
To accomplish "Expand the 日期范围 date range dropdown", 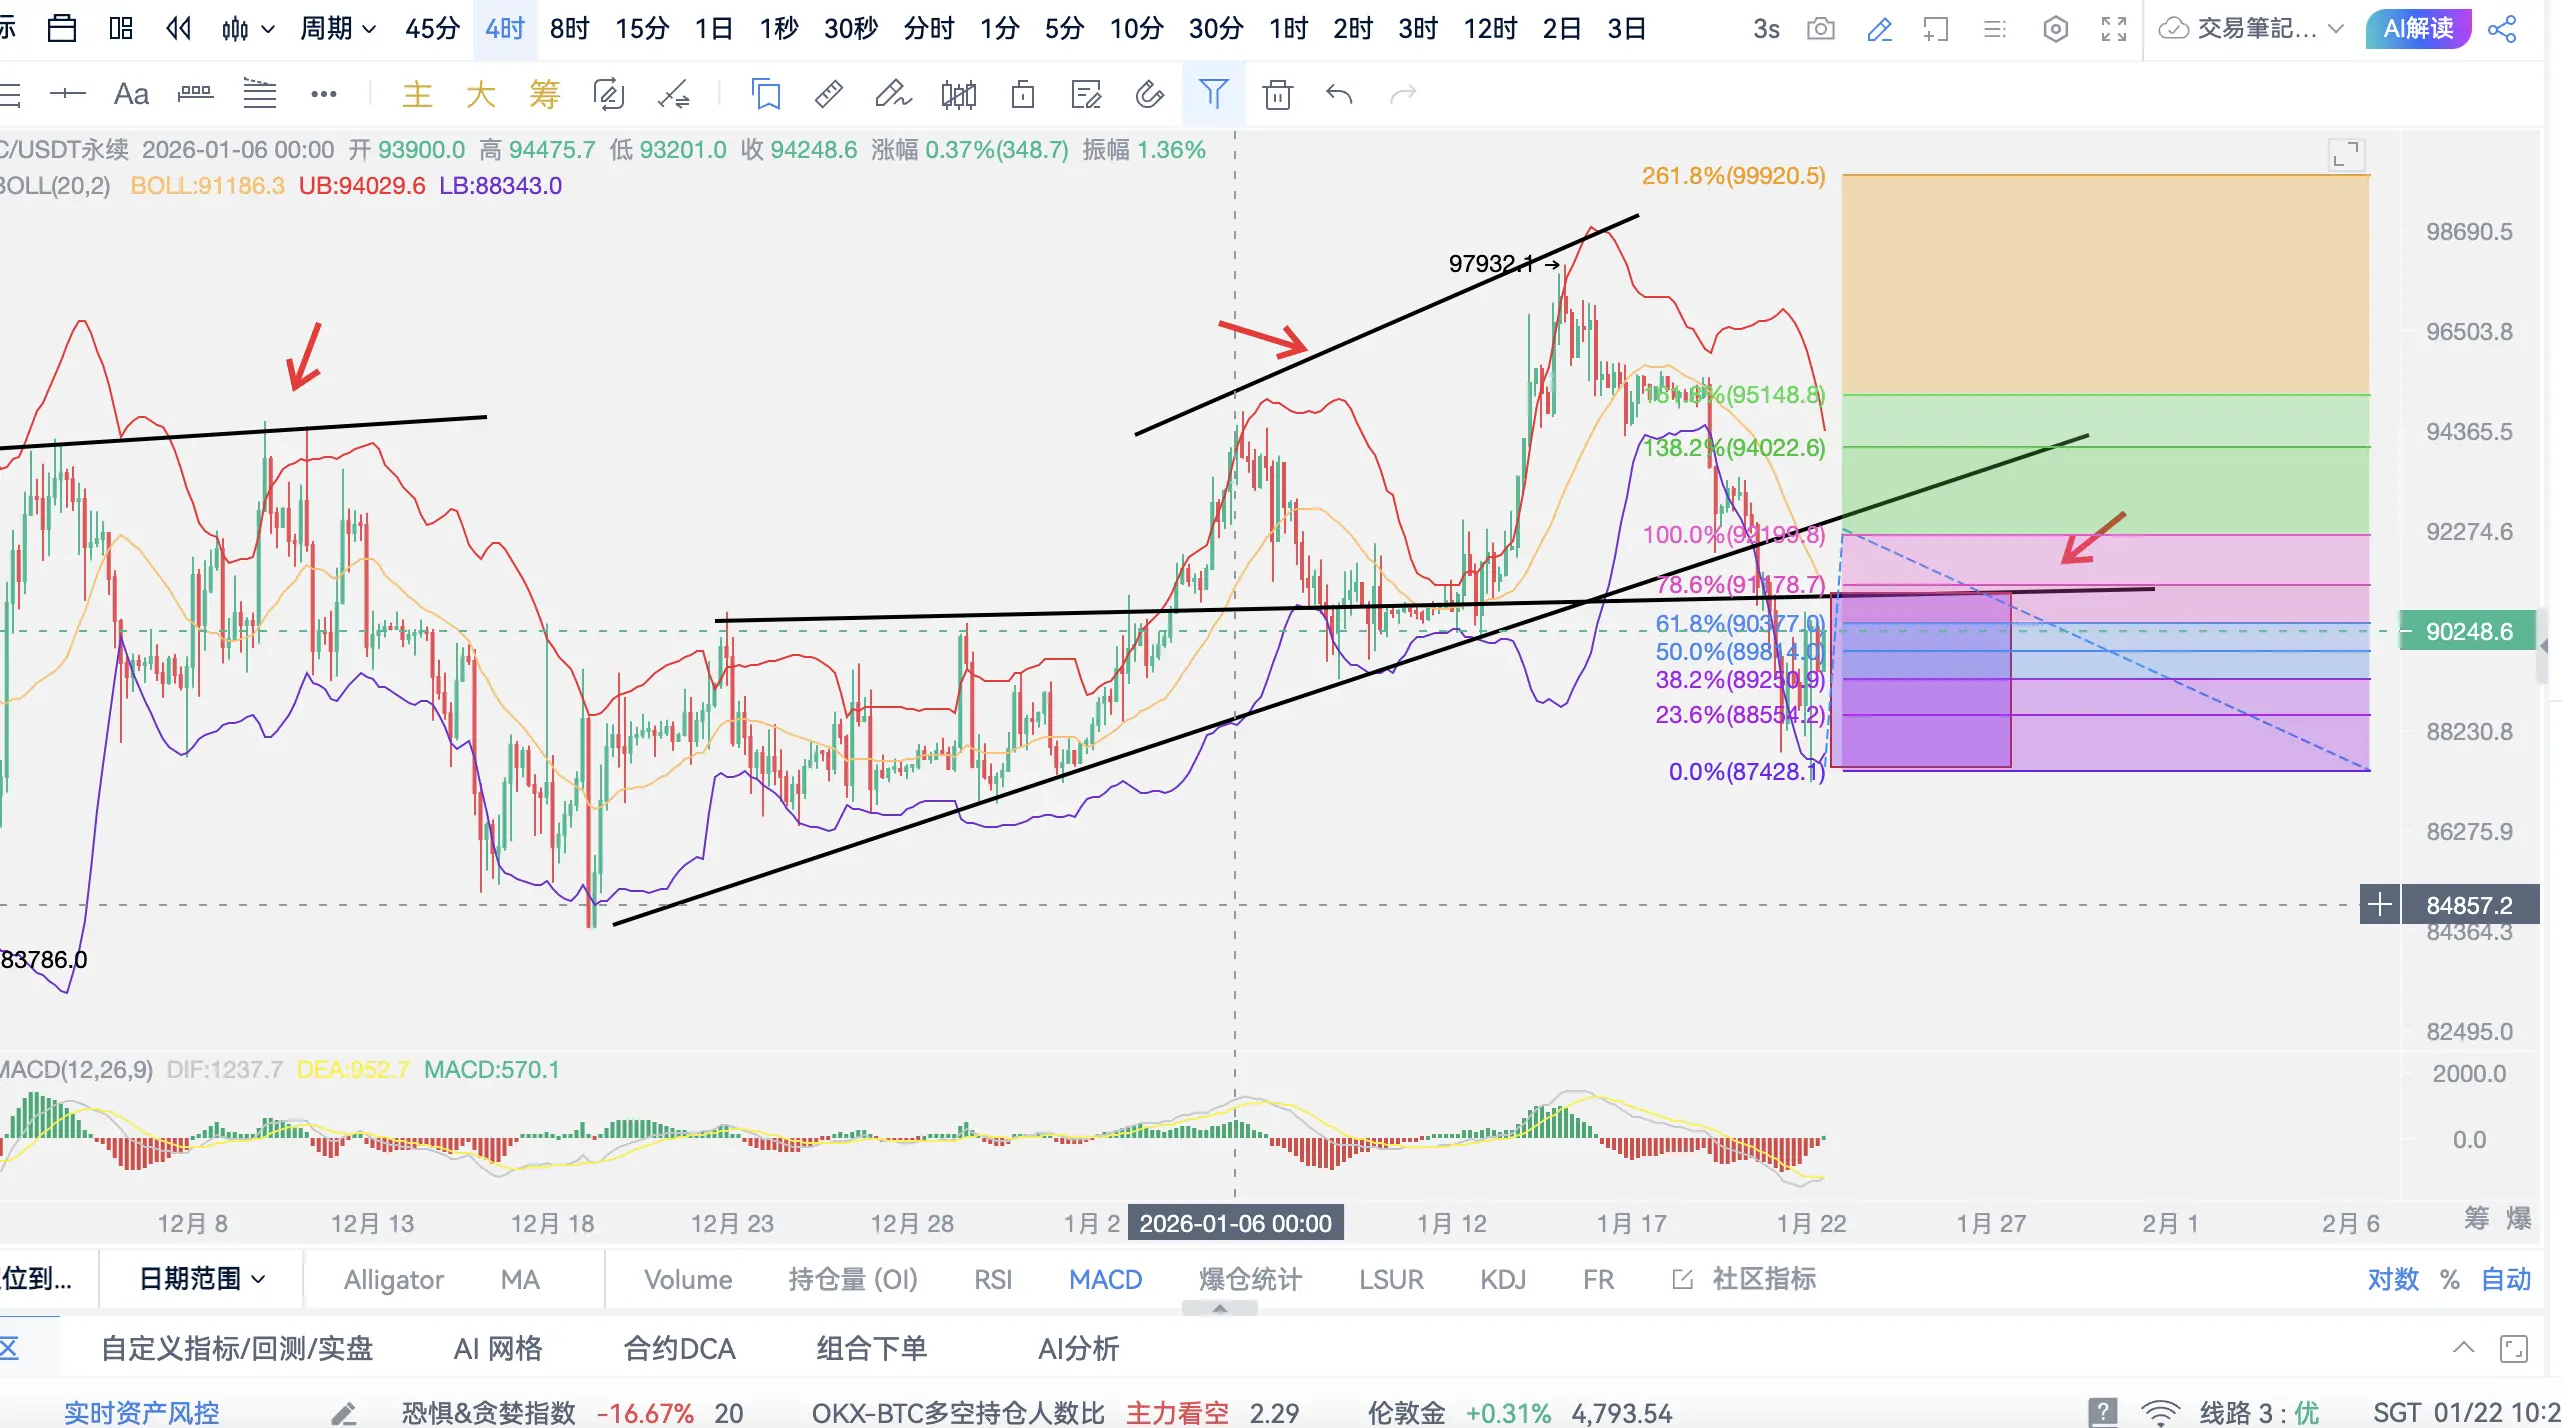I will 201,1279.
